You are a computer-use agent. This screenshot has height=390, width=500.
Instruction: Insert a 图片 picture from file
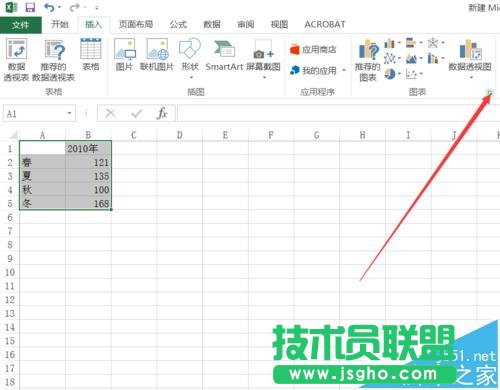click(x=124, y=54)
